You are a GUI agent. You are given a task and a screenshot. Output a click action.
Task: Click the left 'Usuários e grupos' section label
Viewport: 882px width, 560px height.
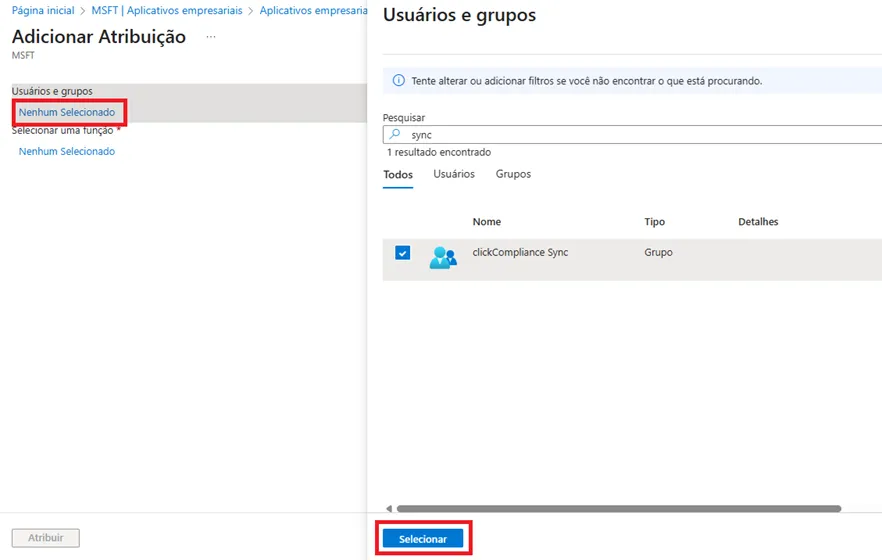click(52, 91)
